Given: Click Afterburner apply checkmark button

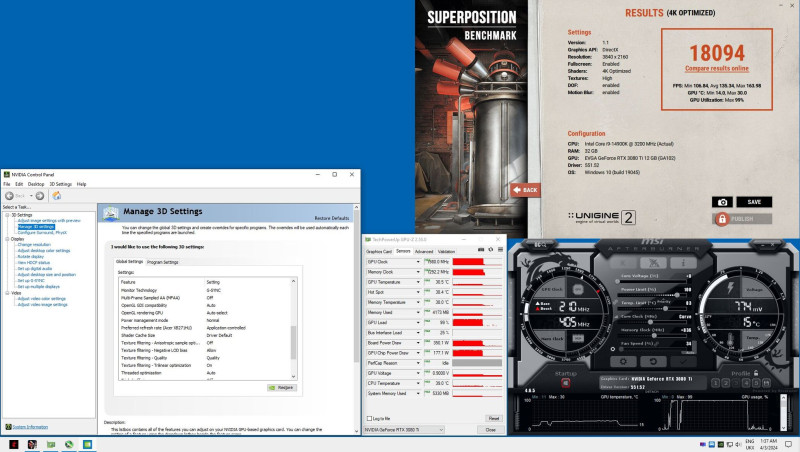Looking at the screenshot, I should click(x=683, y=361).
